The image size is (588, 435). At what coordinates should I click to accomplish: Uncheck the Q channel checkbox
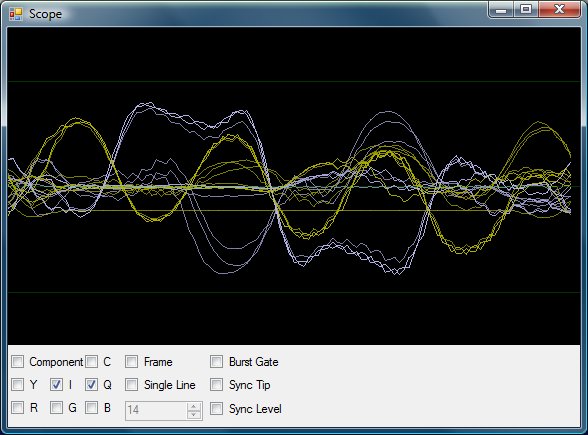point(91,385)
